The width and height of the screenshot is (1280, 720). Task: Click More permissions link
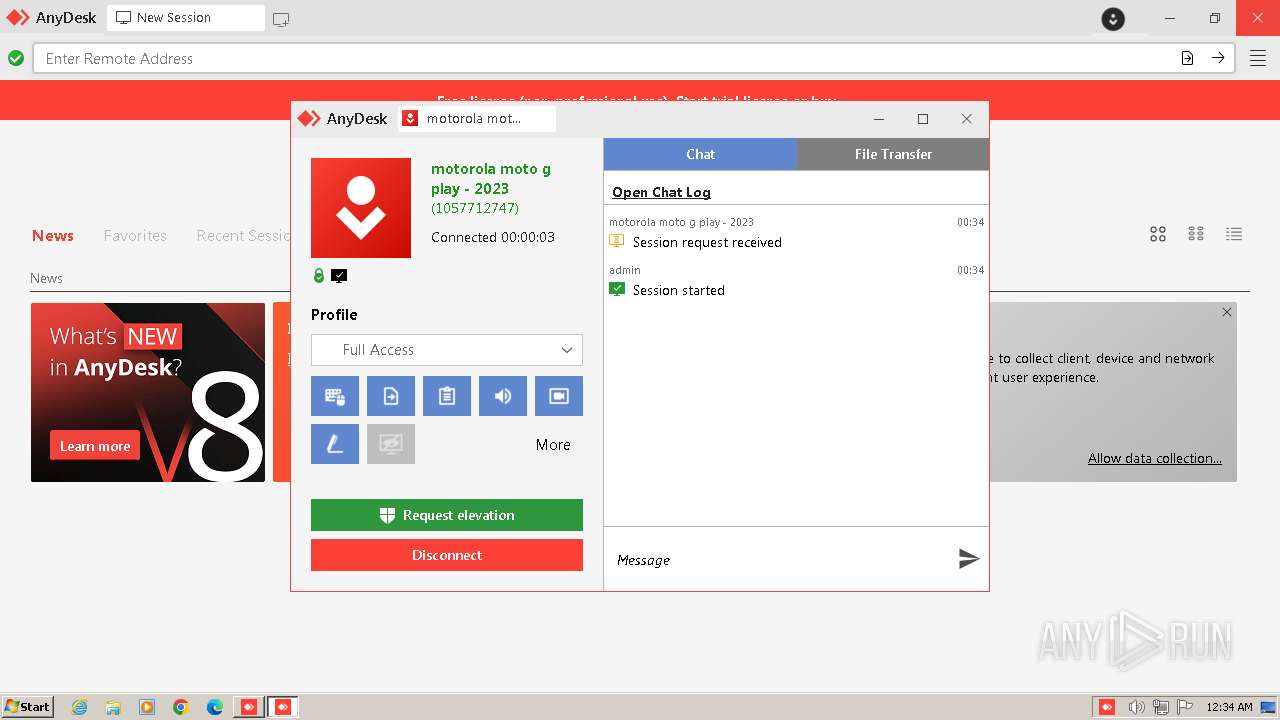pyautogui.click(x=553, y=445)
